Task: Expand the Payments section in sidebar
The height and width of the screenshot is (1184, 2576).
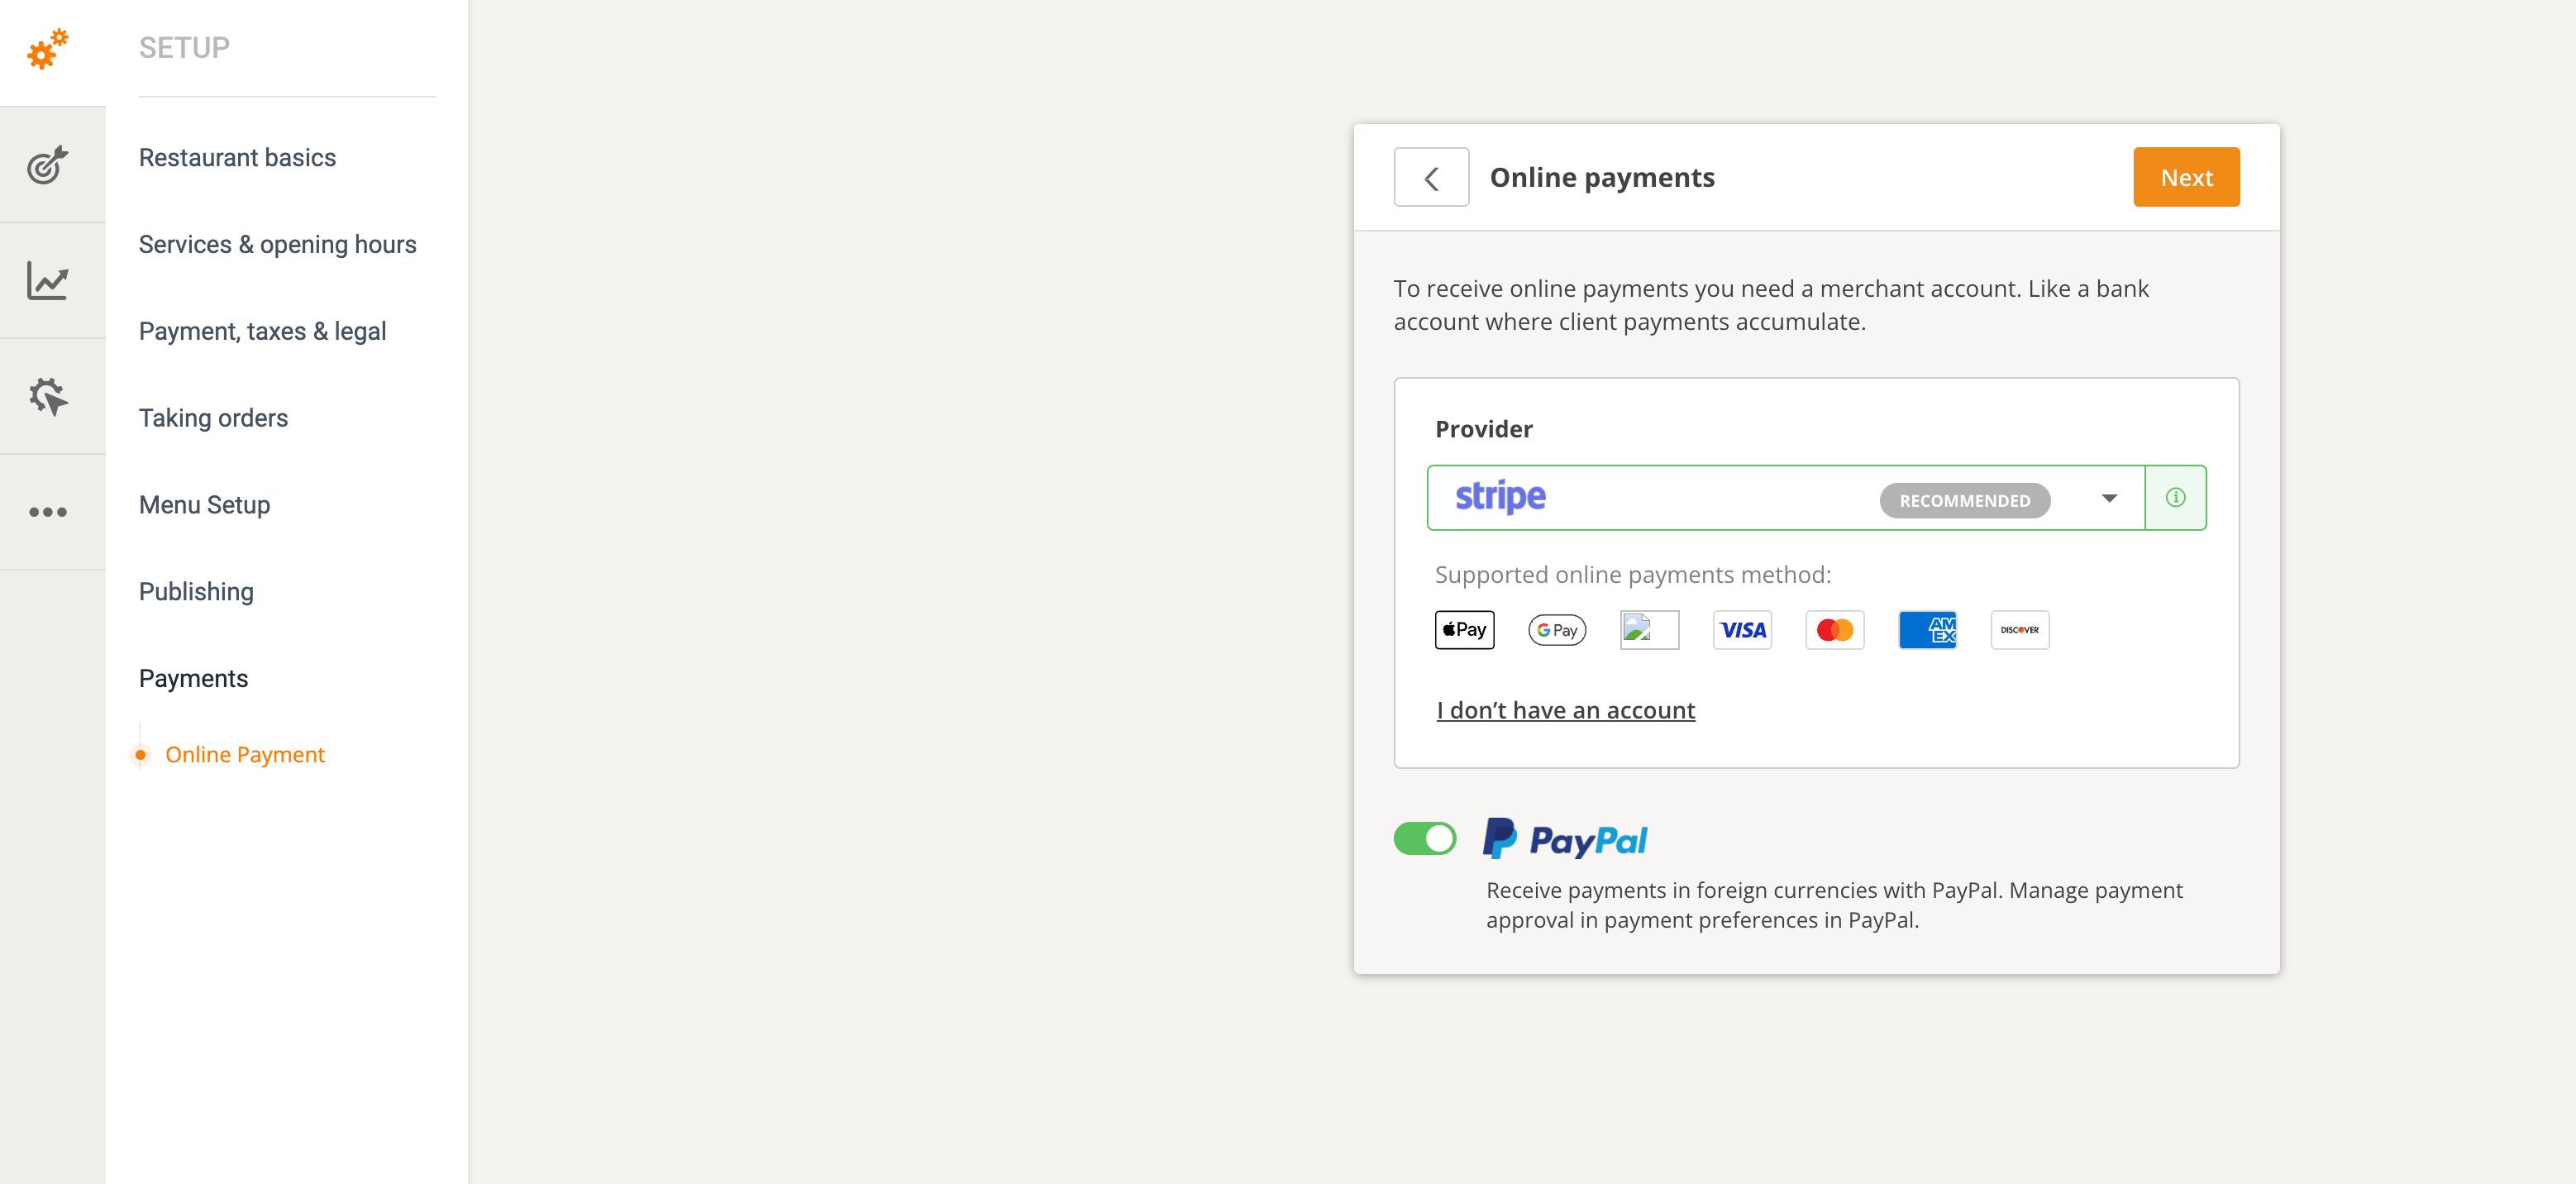Action: coord(193,678)
